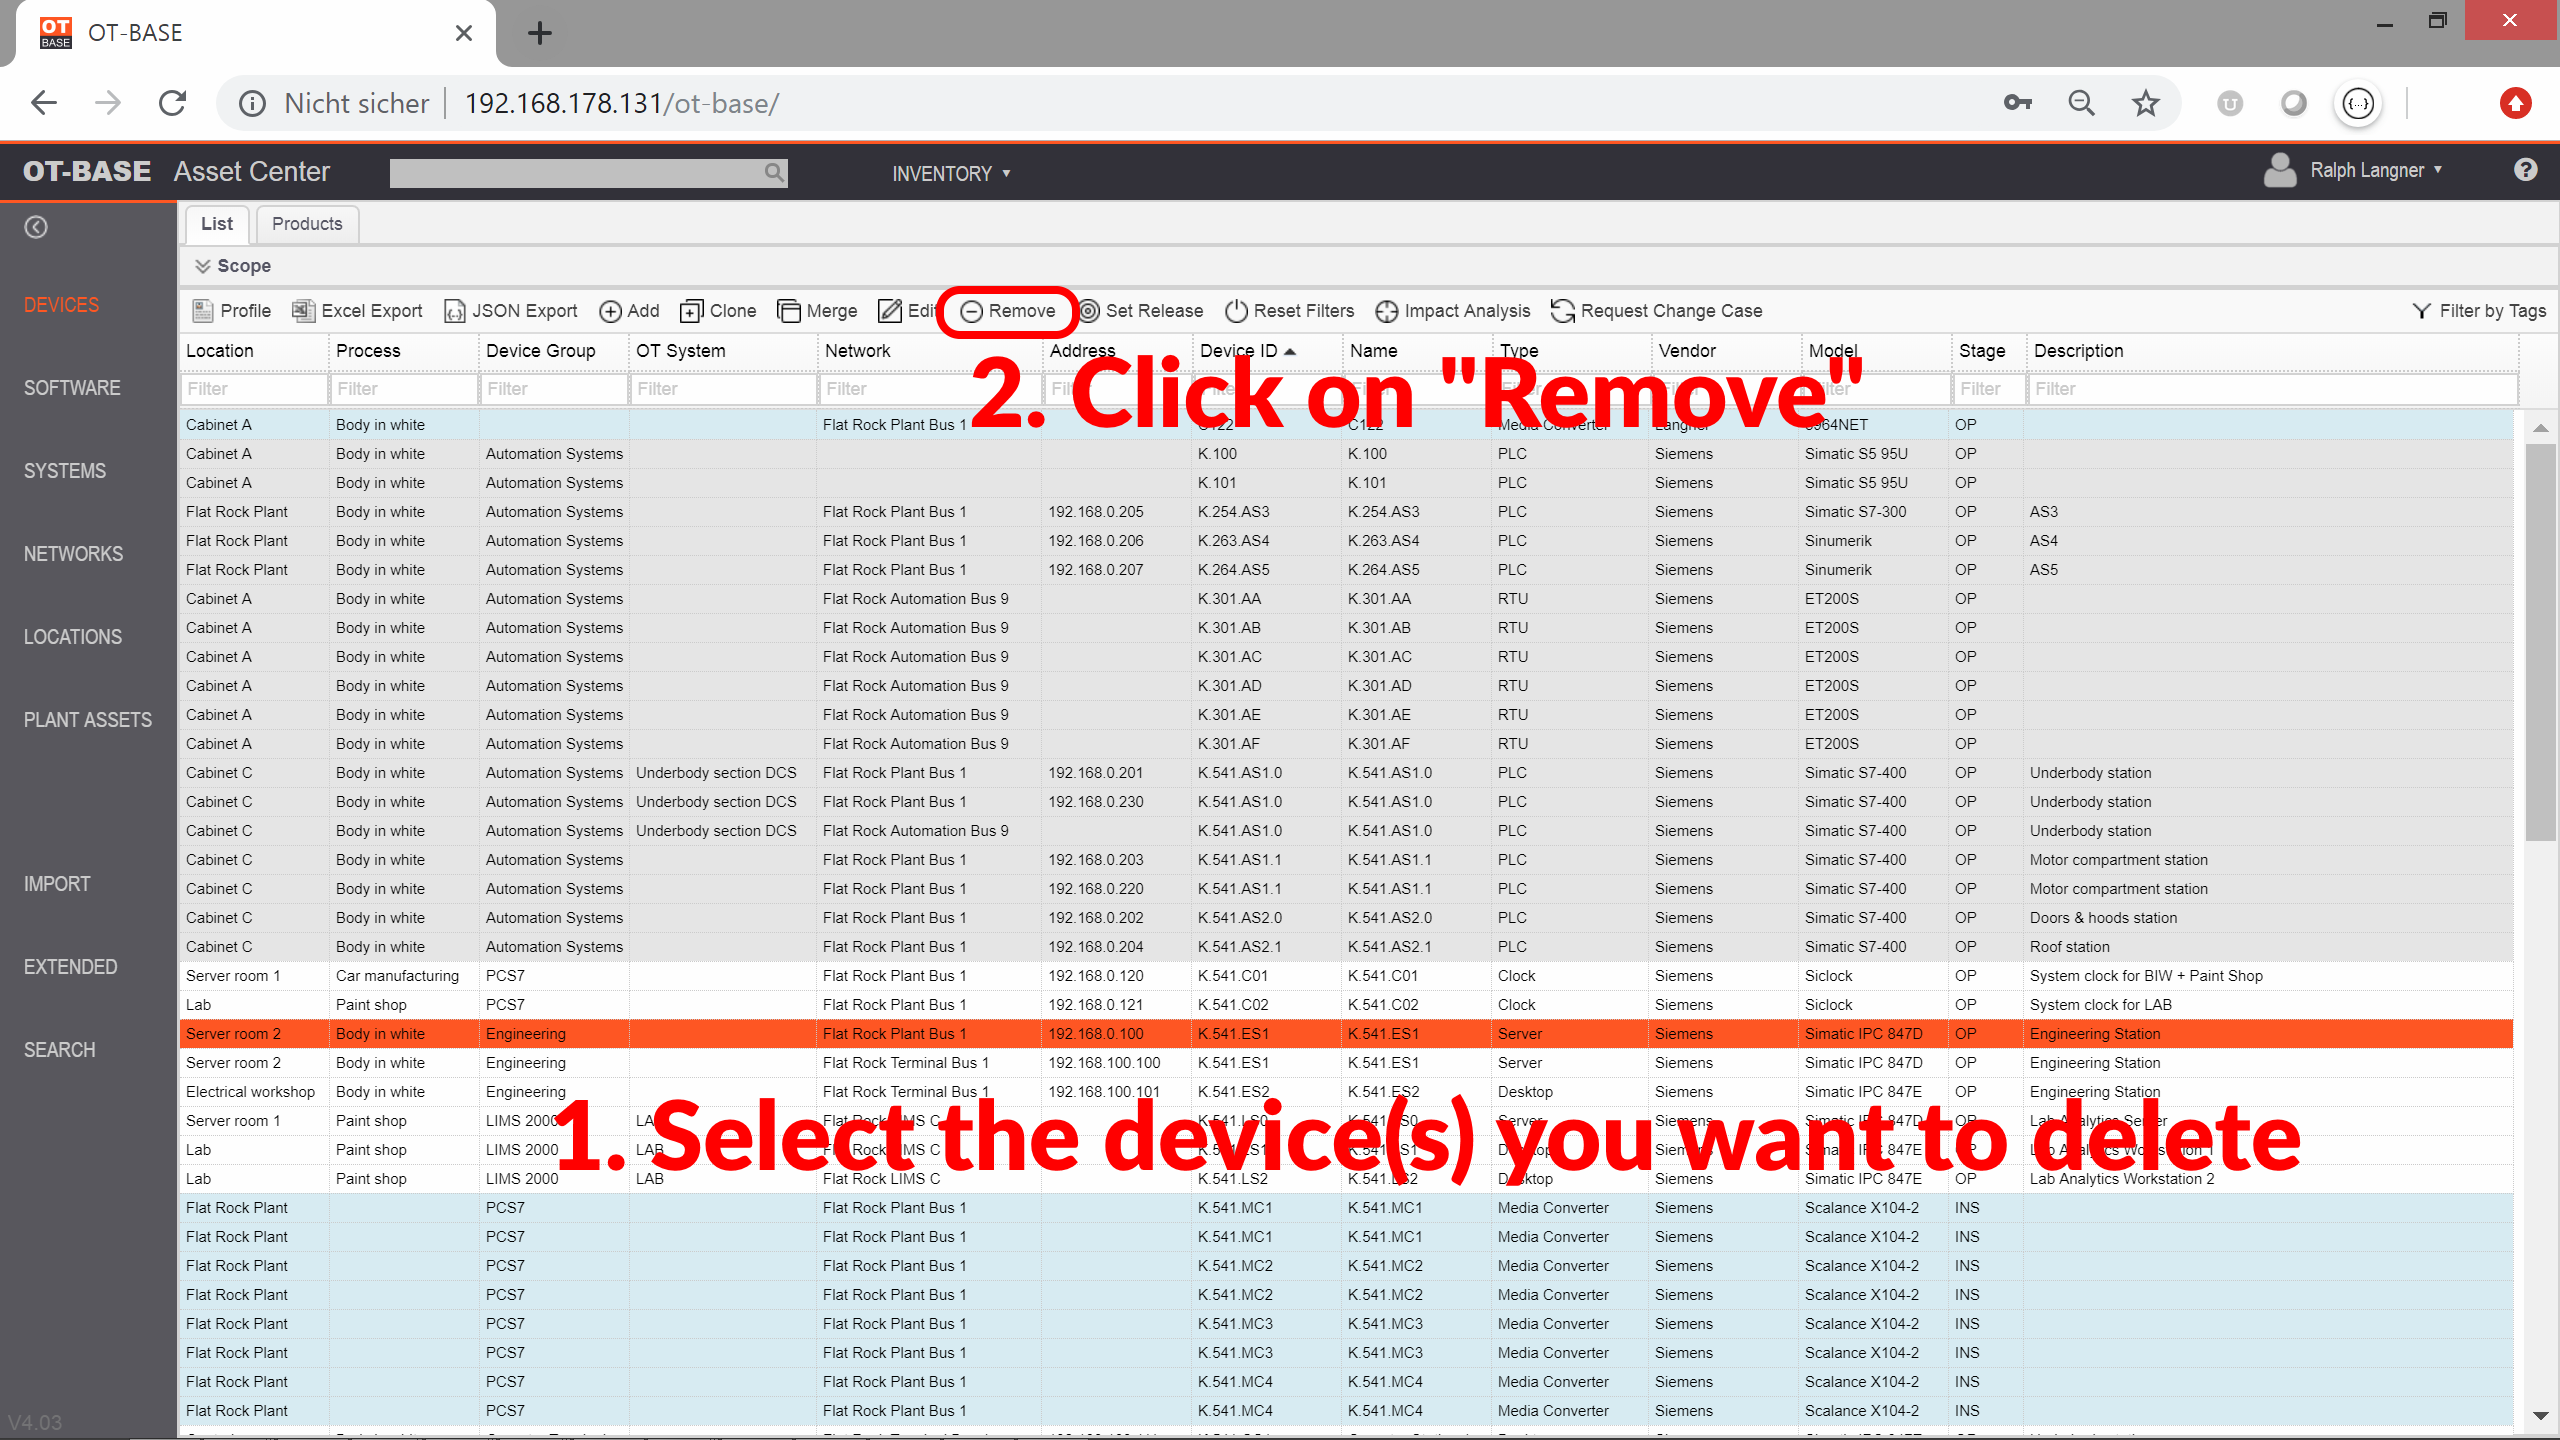Switch to the Products tab

tap(307, 224)
